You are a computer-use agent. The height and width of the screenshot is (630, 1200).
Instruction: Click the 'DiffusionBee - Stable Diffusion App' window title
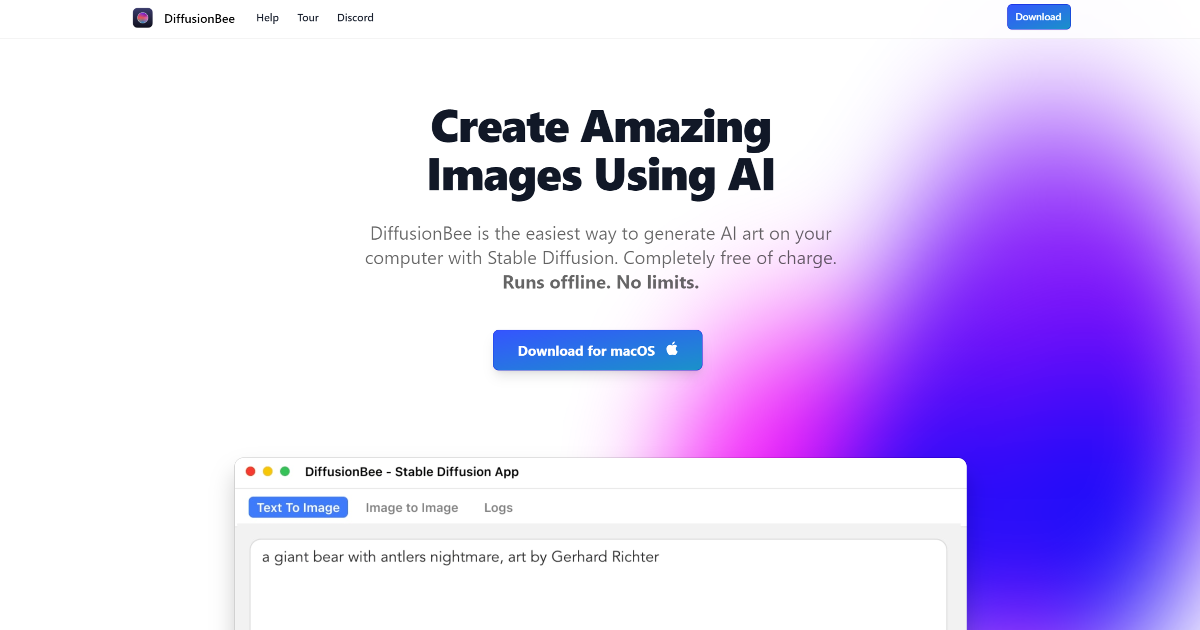click(x=412, y=472)
